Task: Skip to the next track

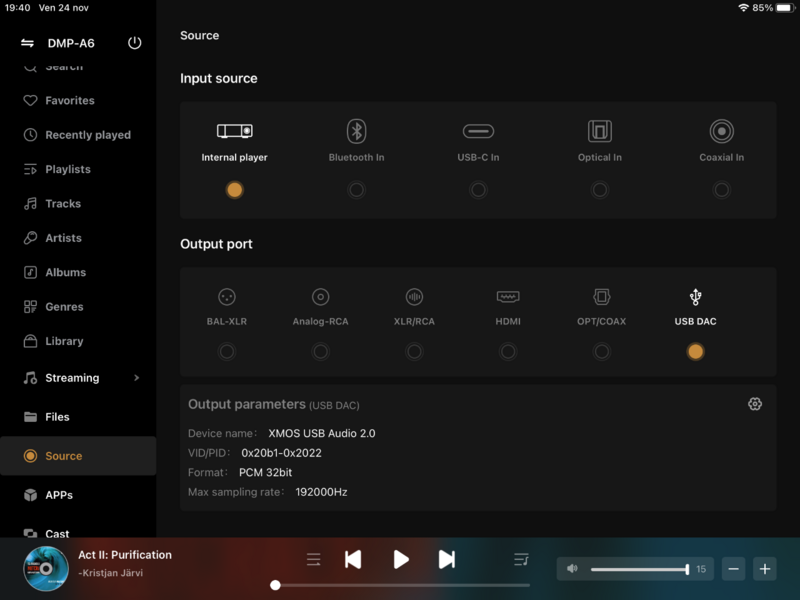Action: pyautogui.click(x=447, y=560)
